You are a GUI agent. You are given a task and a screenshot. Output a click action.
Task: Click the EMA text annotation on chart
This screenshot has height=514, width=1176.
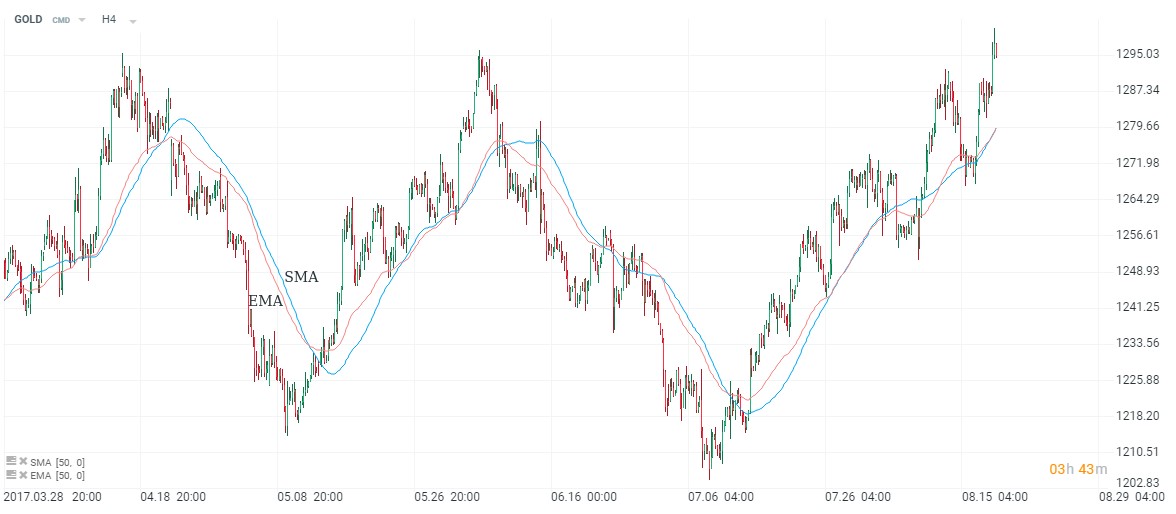(265, 300)
